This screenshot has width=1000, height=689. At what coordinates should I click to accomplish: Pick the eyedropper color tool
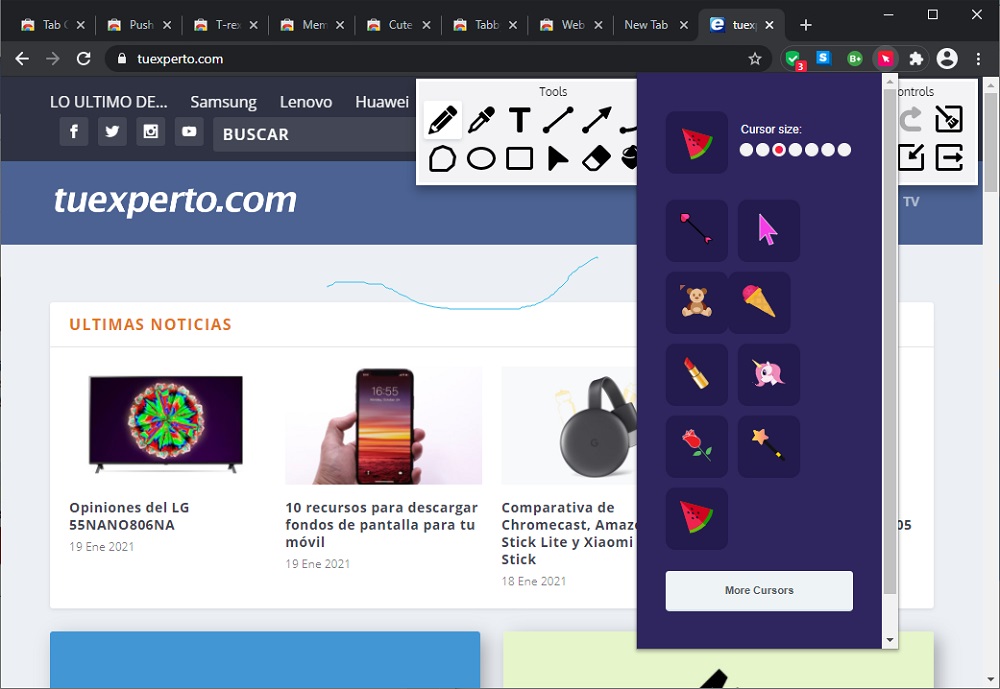(481, 121)
